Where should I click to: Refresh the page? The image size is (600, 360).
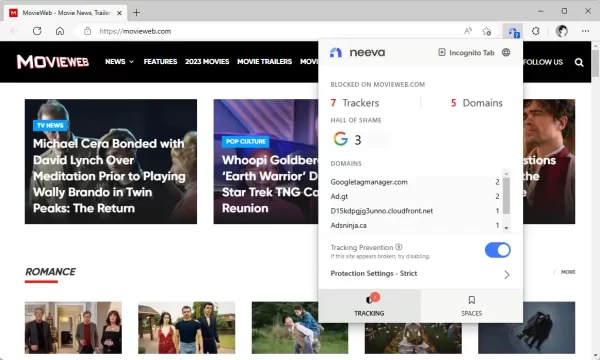37,31
